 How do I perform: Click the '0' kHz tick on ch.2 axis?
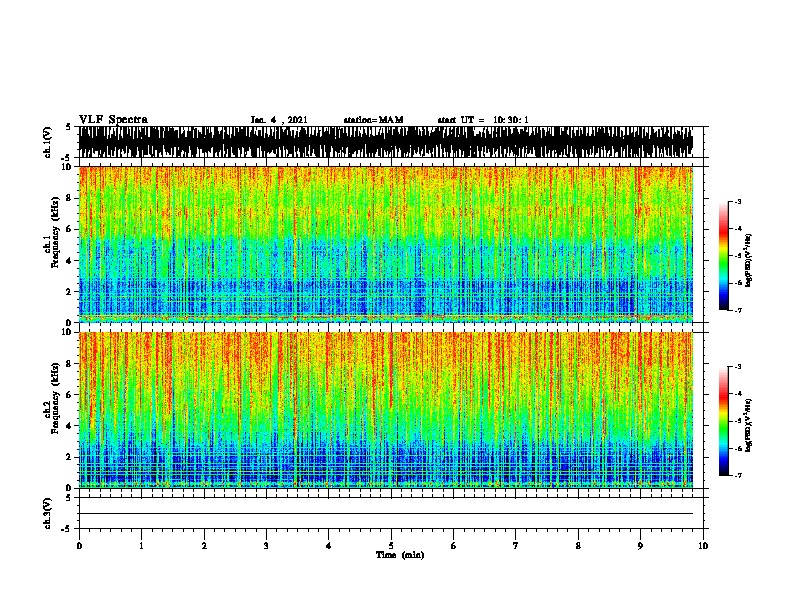pos(70,488)
